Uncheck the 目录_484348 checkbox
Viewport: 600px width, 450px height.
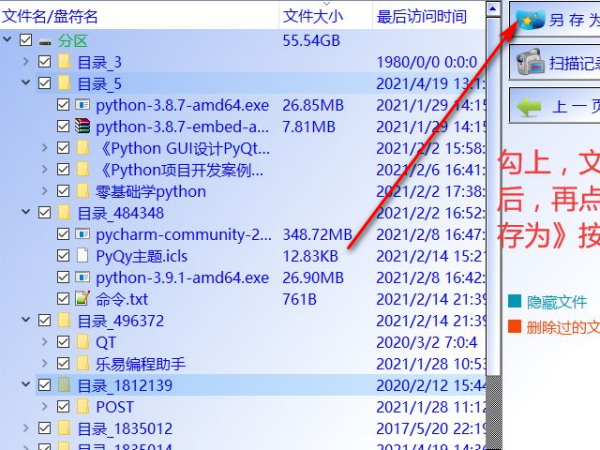[x=44, y=212]
